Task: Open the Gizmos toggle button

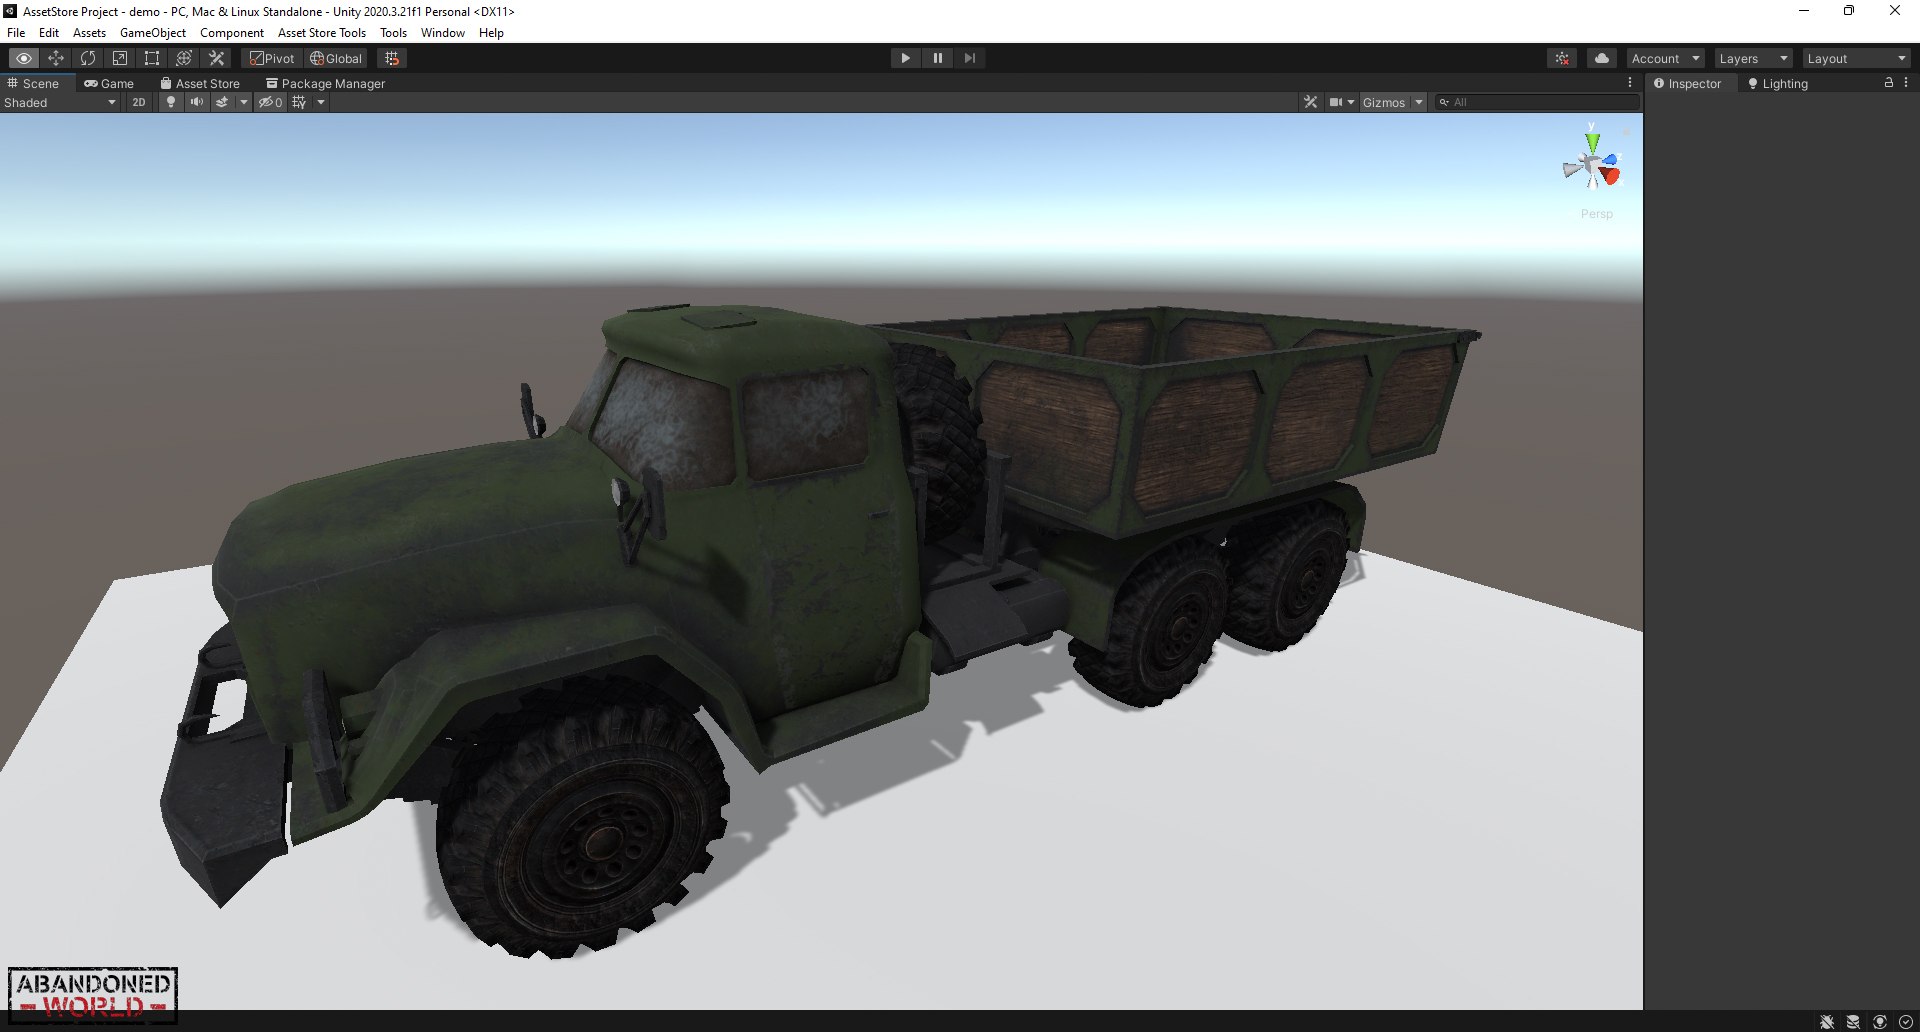Action: click(1384, 102)
